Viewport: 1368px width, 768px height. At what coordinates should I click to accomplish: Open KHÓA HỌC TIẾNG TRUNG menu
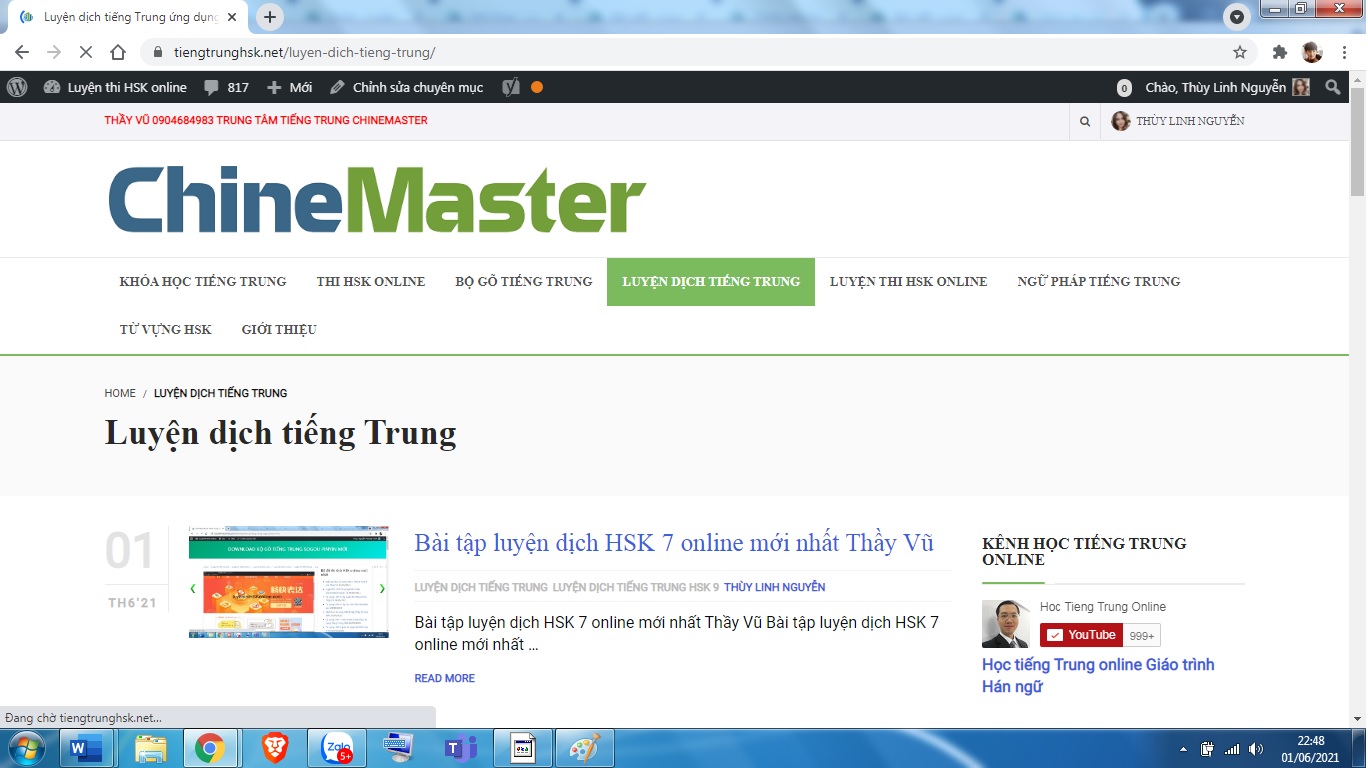point(203,281)
